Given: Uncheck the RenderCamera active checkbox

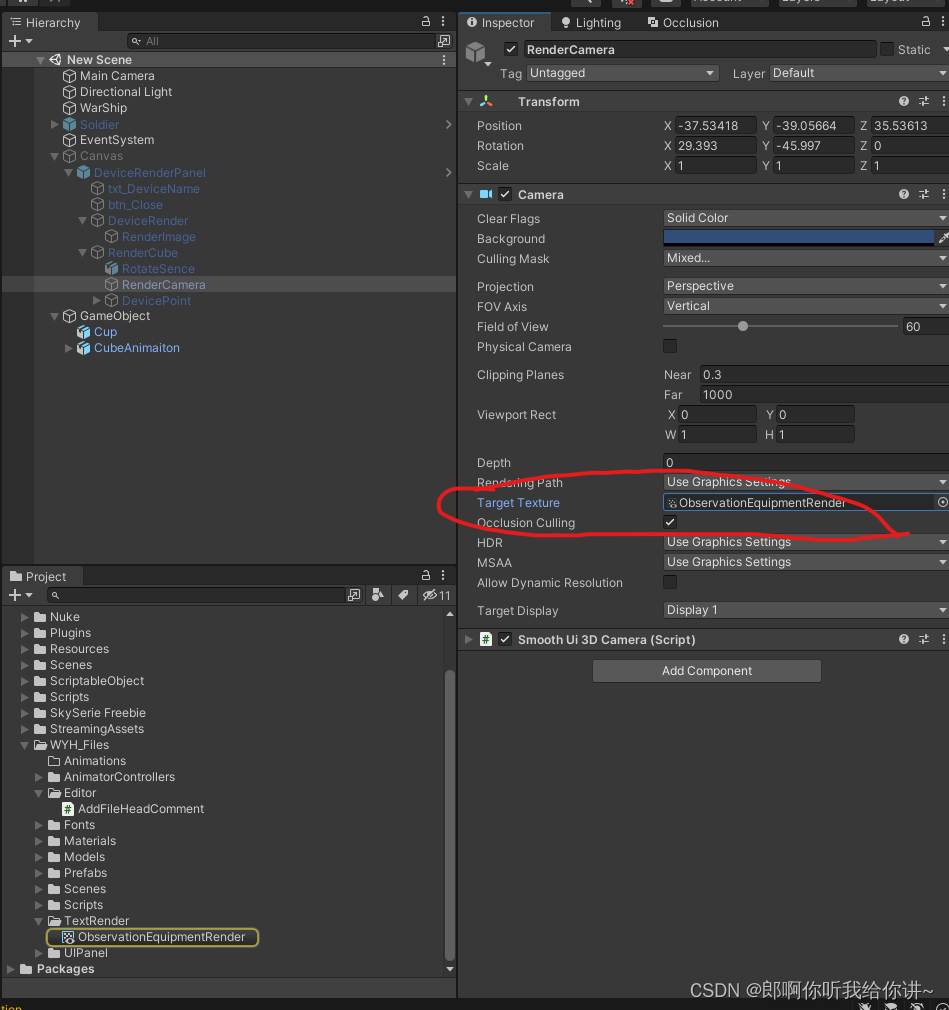Looking at the screenshot, I should (511, 49).
